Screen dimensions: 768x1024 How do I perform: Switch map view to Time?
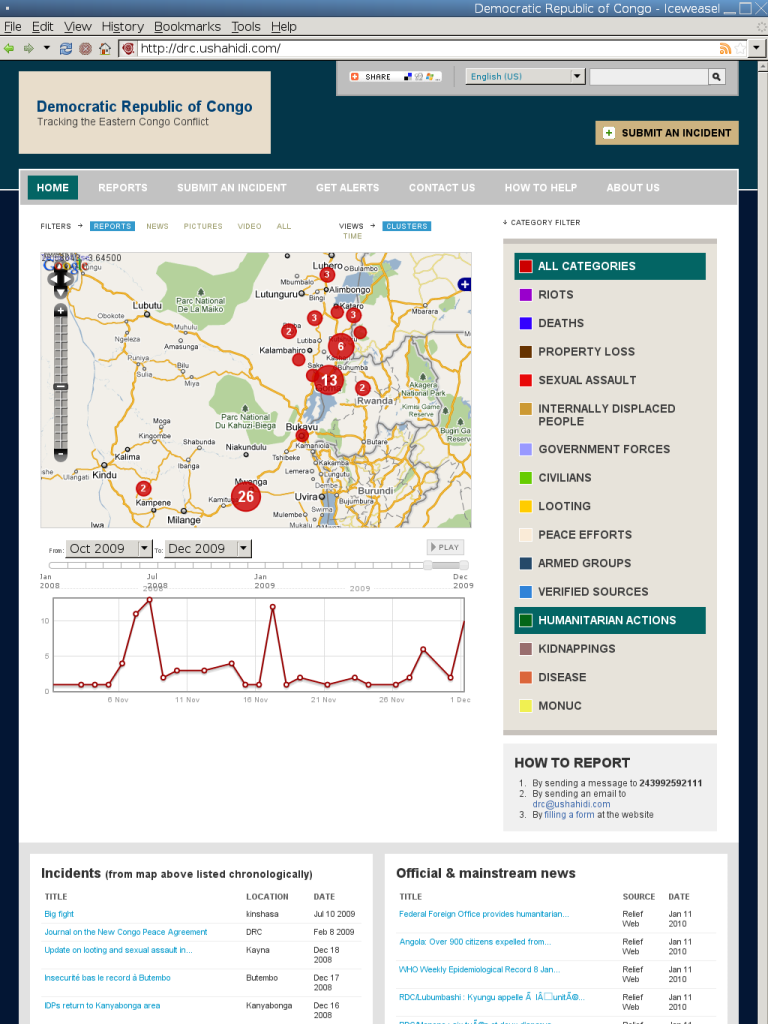coord(353,237)
